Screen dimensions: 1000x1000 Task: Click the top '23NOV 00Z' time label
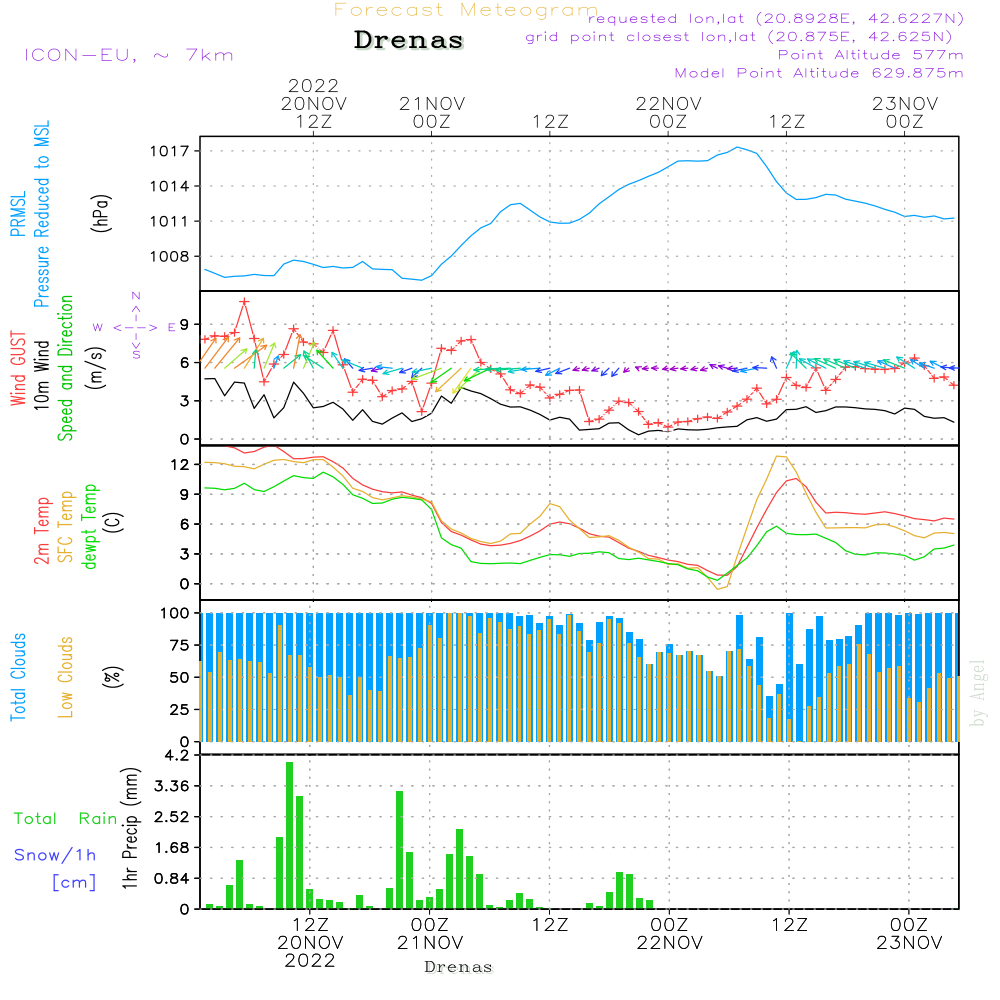coord(905,112)
